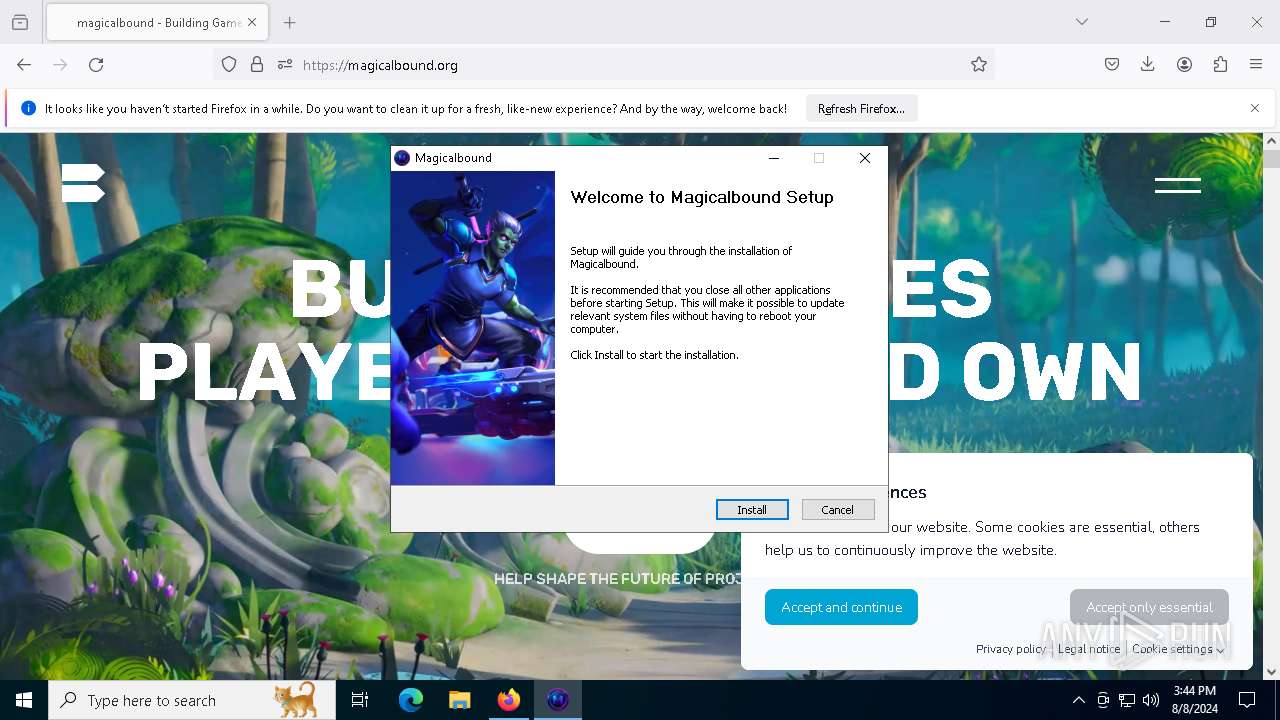
Task: Open site permissions icon in address bar
Action: (285, 65)
